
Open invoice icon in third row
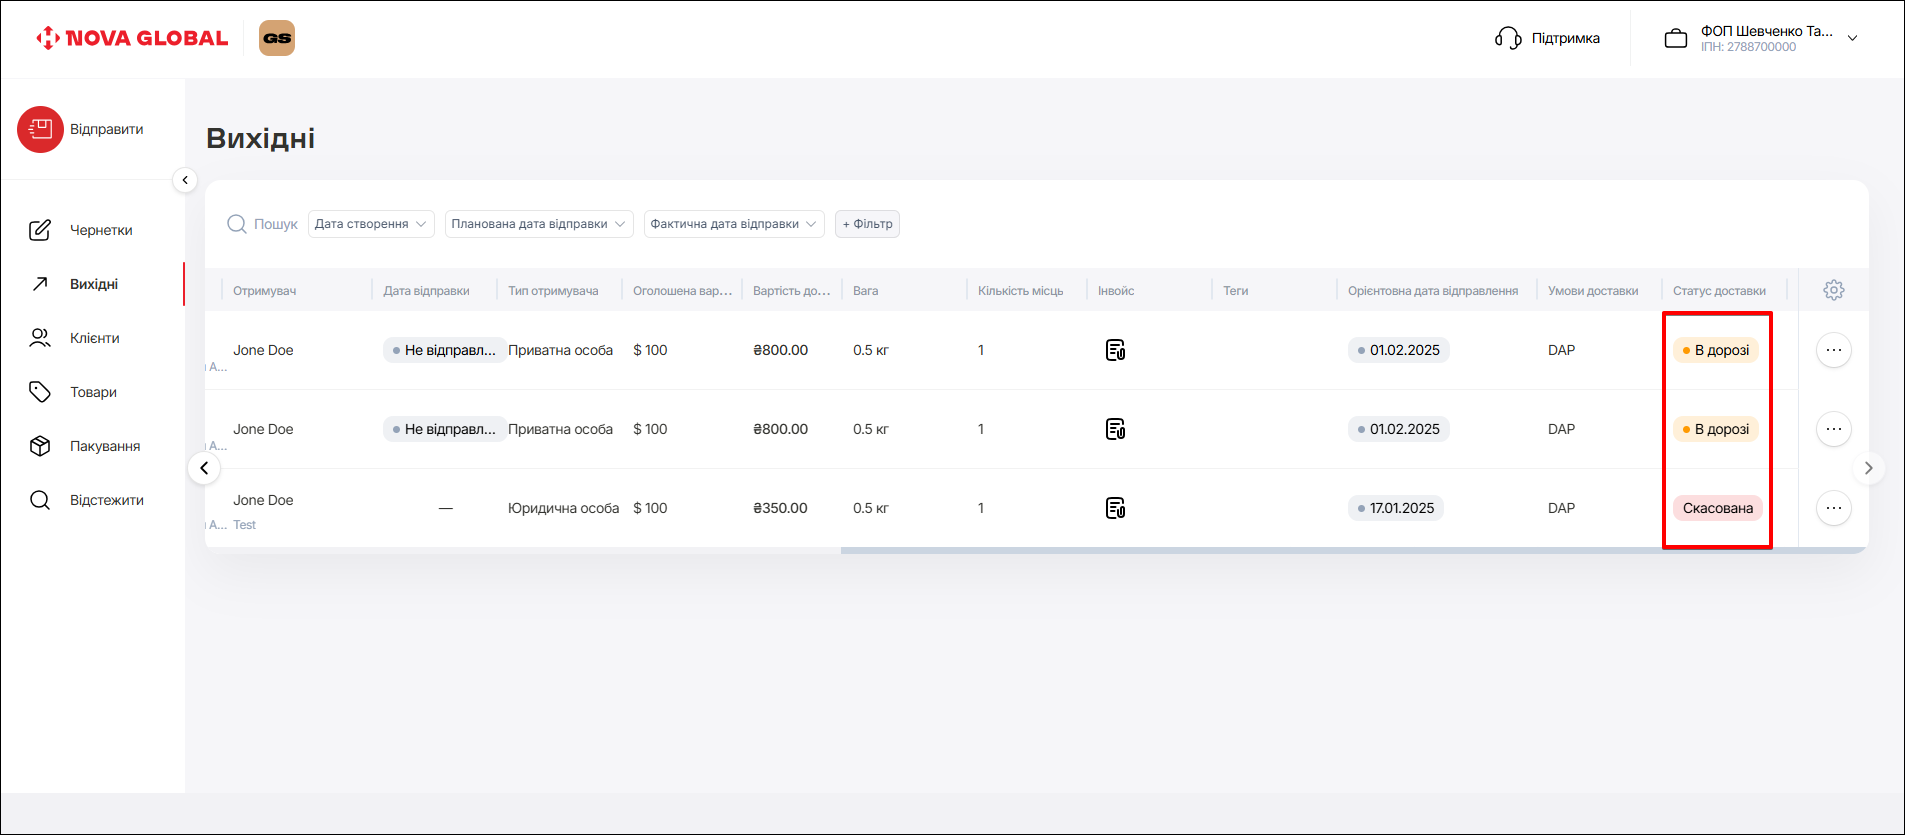(x=1115, y=508)
